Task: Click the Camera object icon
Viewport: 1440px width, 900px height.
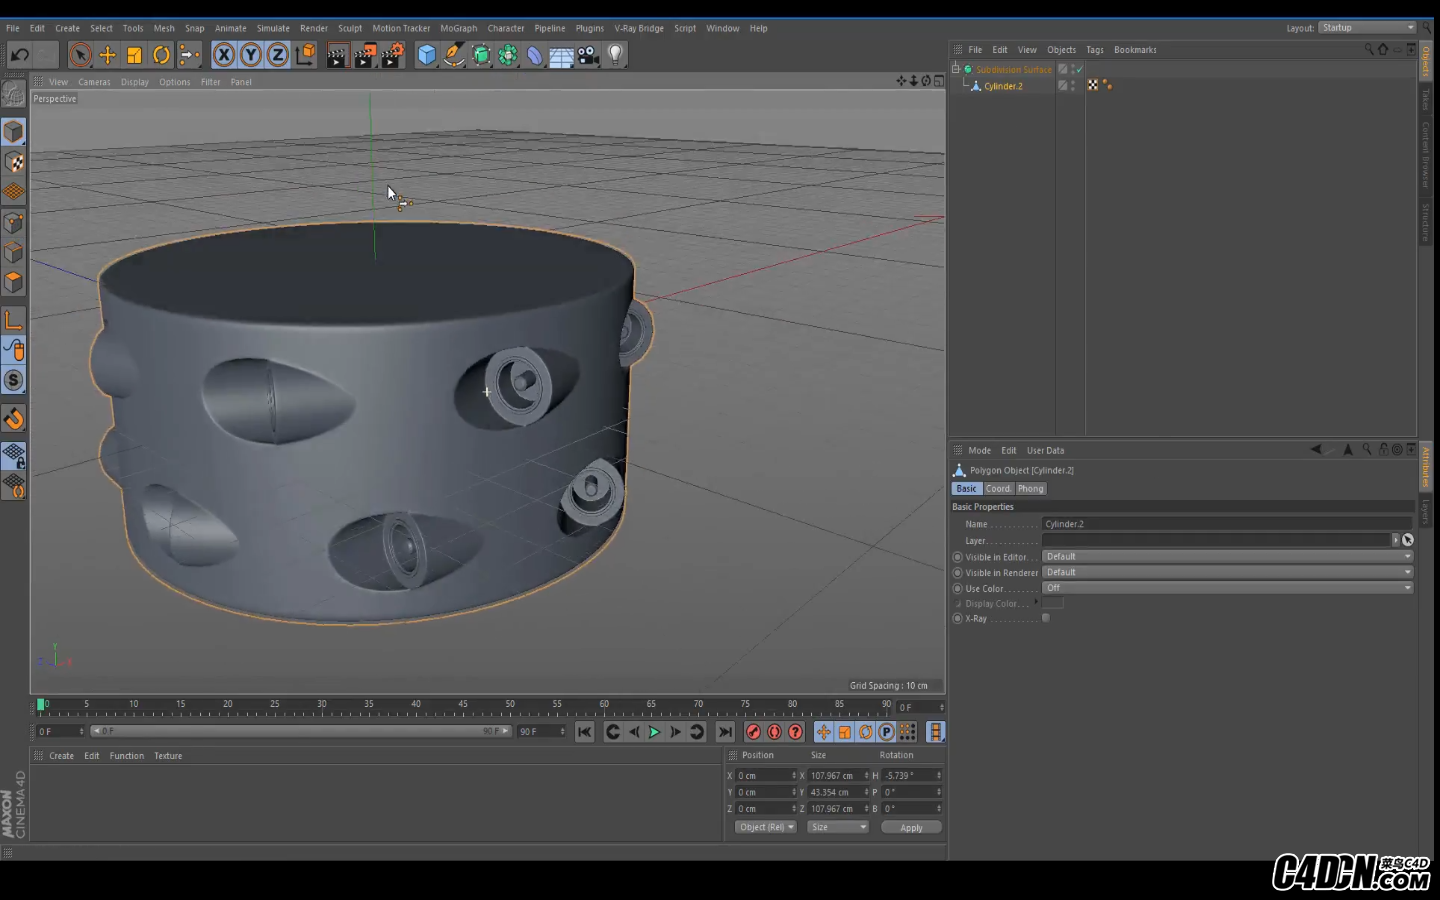Action: coord(589,55)
